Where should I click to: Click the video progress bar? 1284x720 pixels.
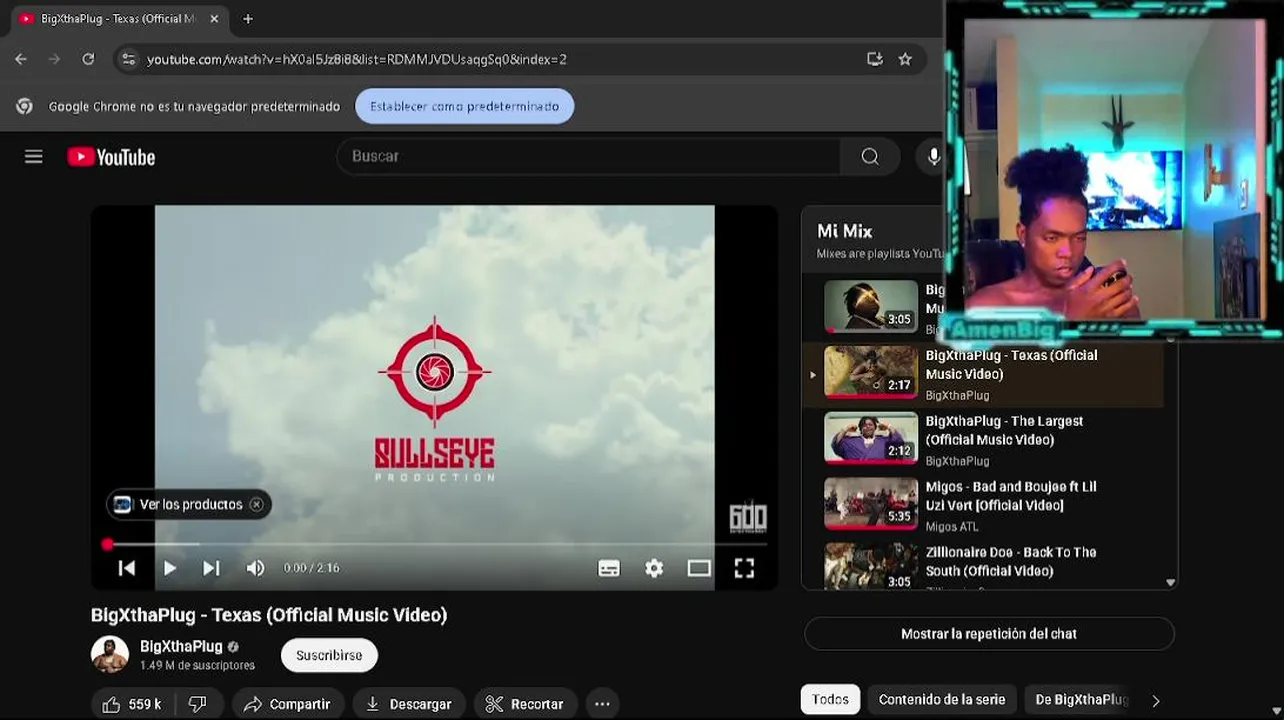pyautogui.click(x=435, y=544)
